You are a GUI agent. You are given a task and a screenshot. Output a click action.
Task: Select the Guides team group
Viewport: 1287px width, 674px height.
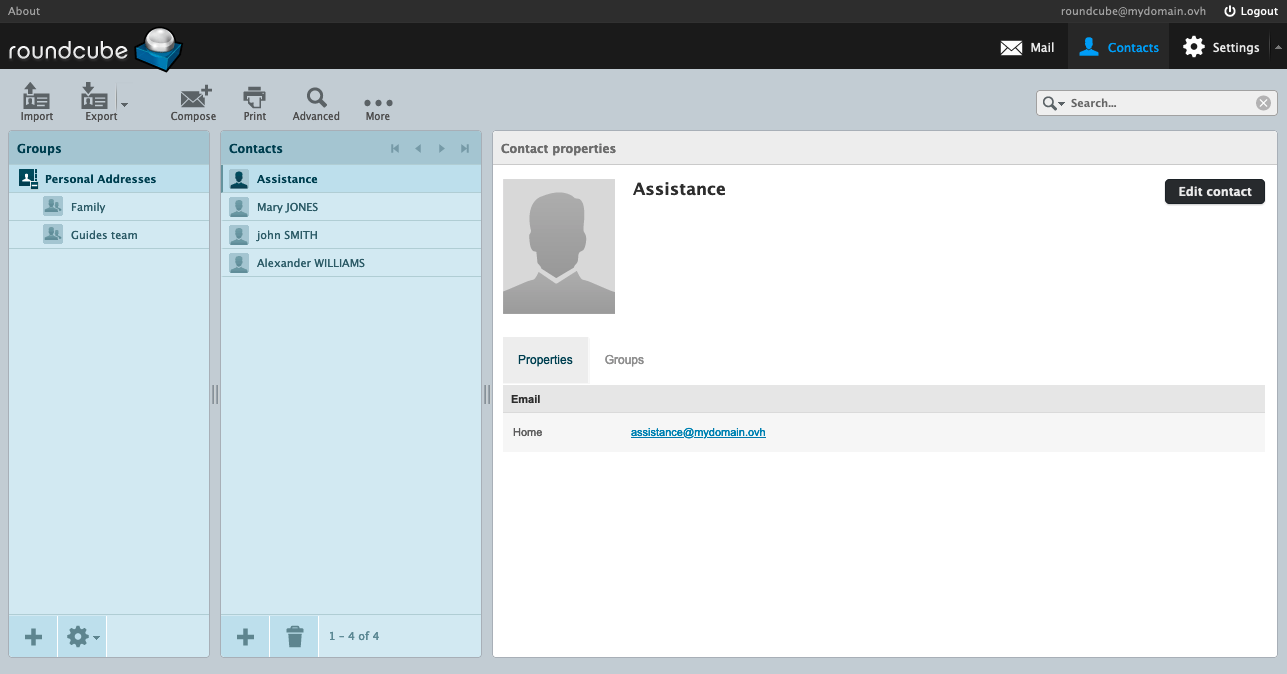[104, 235]
